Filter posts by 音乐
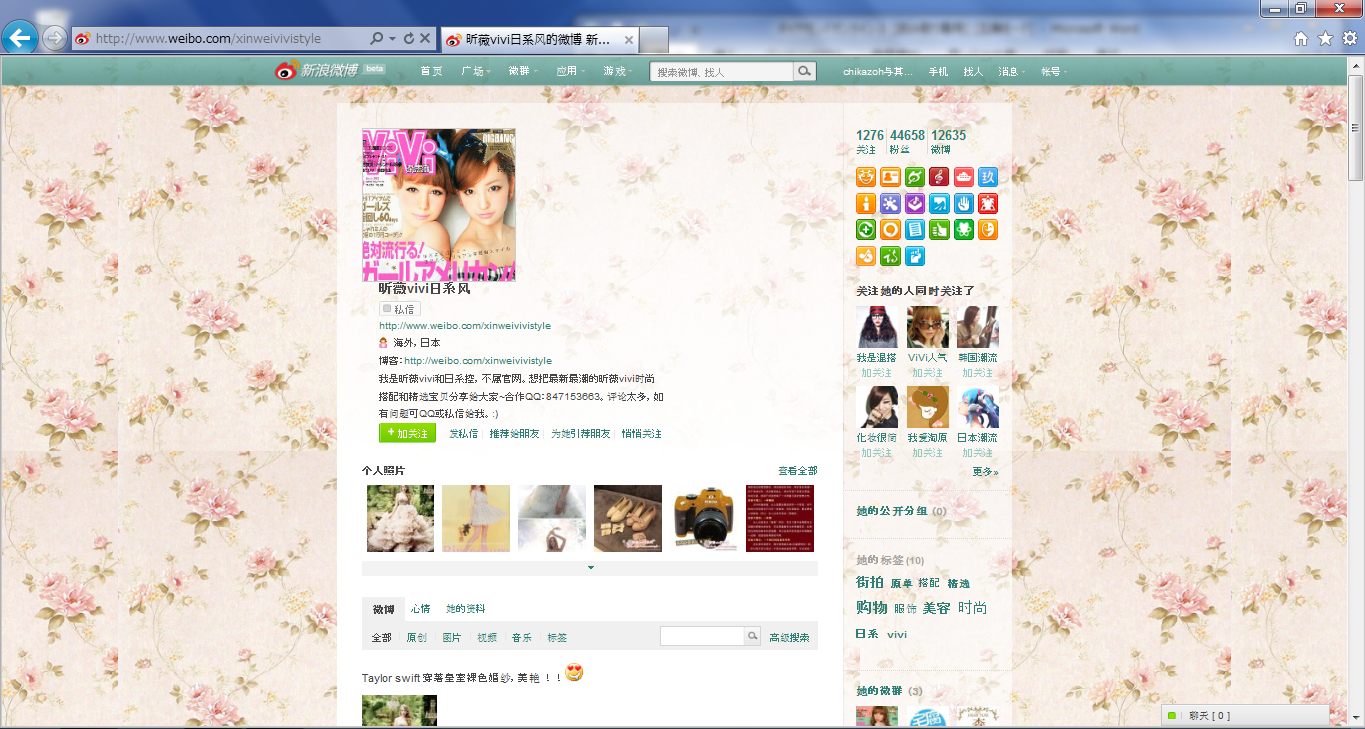 click(x=522, y=637)
